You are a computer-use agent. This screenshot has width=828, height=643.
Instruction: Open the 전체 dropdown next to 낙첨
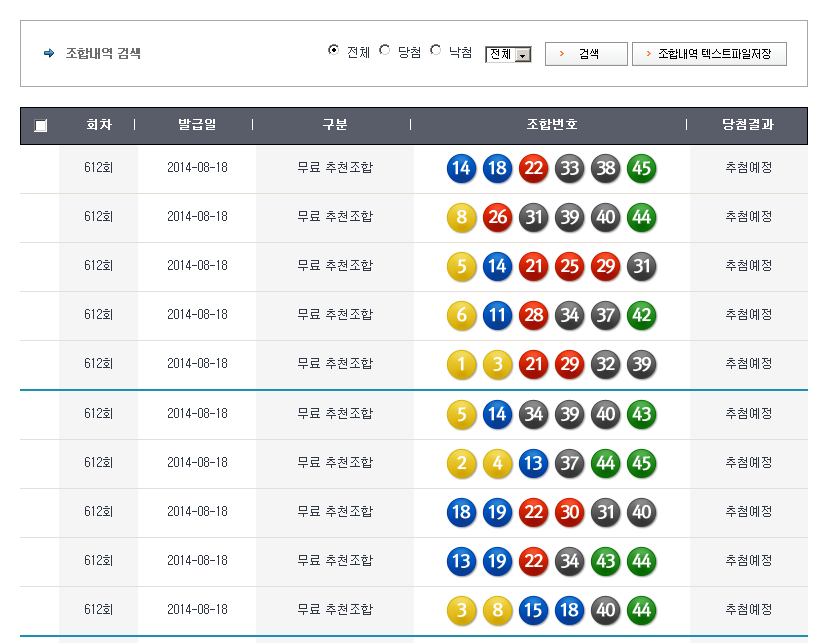(508, 55)
